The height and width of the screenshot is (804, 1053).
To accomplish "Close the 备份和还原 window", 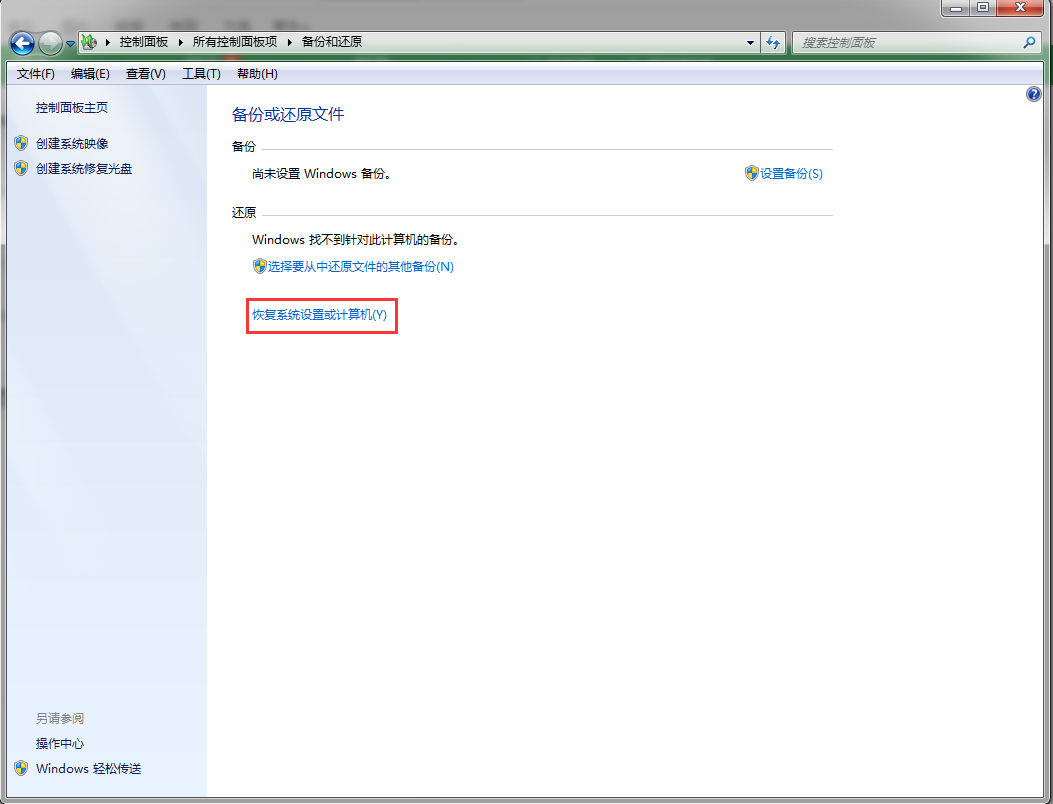I will tap(1020, 8).
